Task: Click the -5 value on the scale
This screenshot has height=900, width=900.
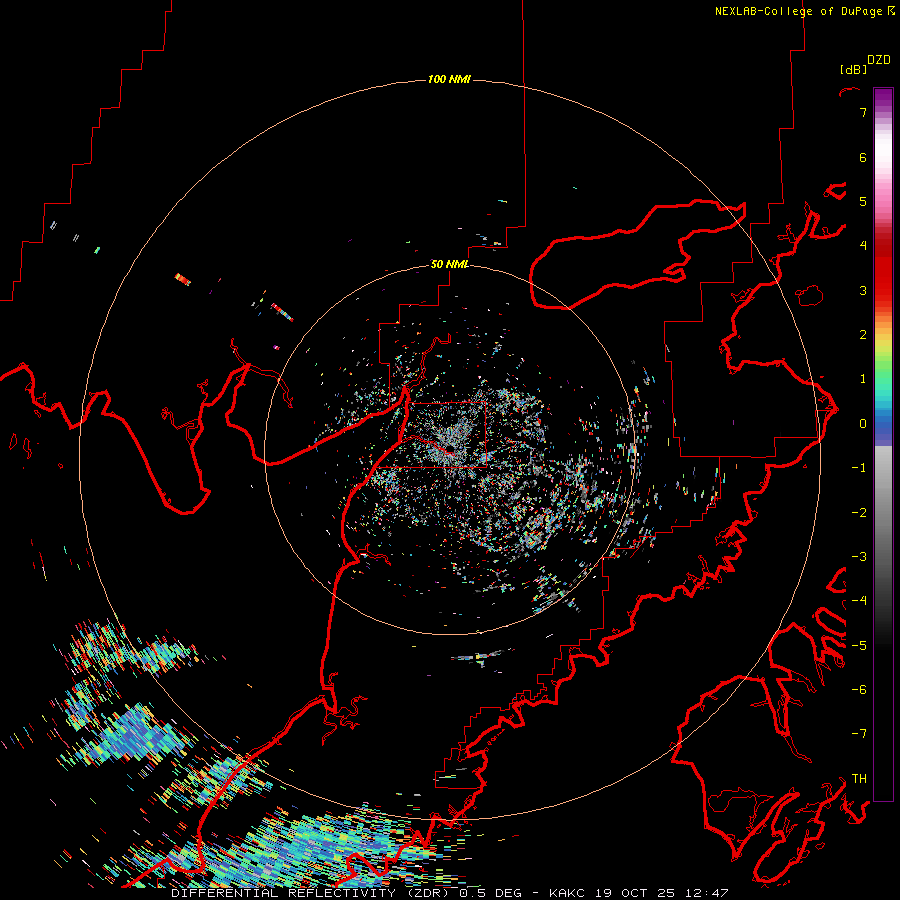Action: [x=859, y=646]
